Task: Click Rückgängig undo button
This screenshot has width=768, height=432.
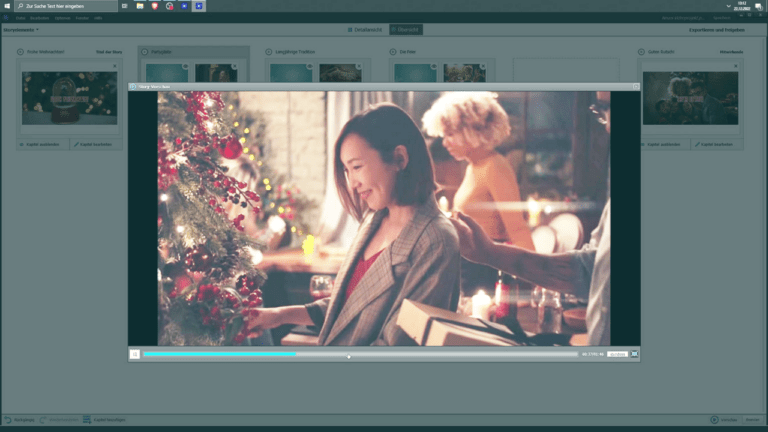Action: pos(20,420)
